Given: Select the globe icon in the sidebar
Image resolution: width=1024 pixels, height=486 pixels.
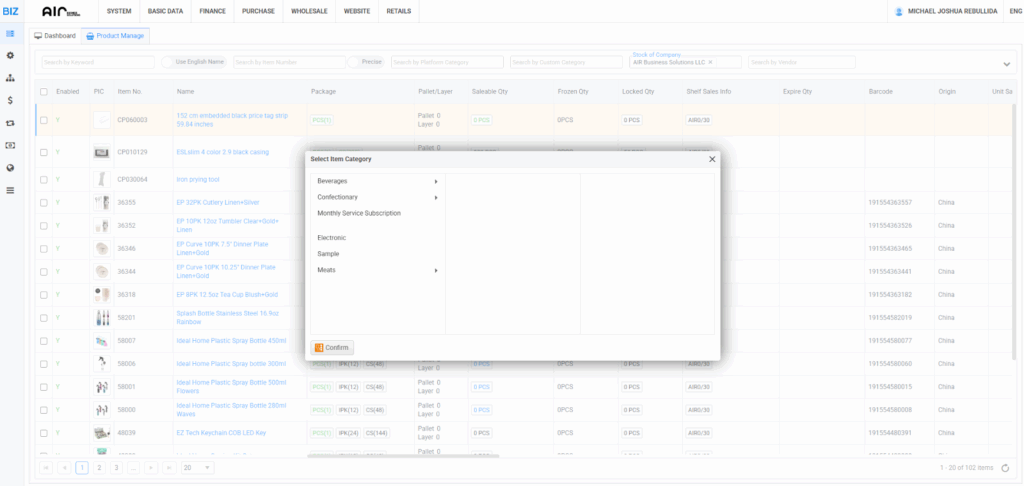Looking at the screenshot, I should coord(10,167).
